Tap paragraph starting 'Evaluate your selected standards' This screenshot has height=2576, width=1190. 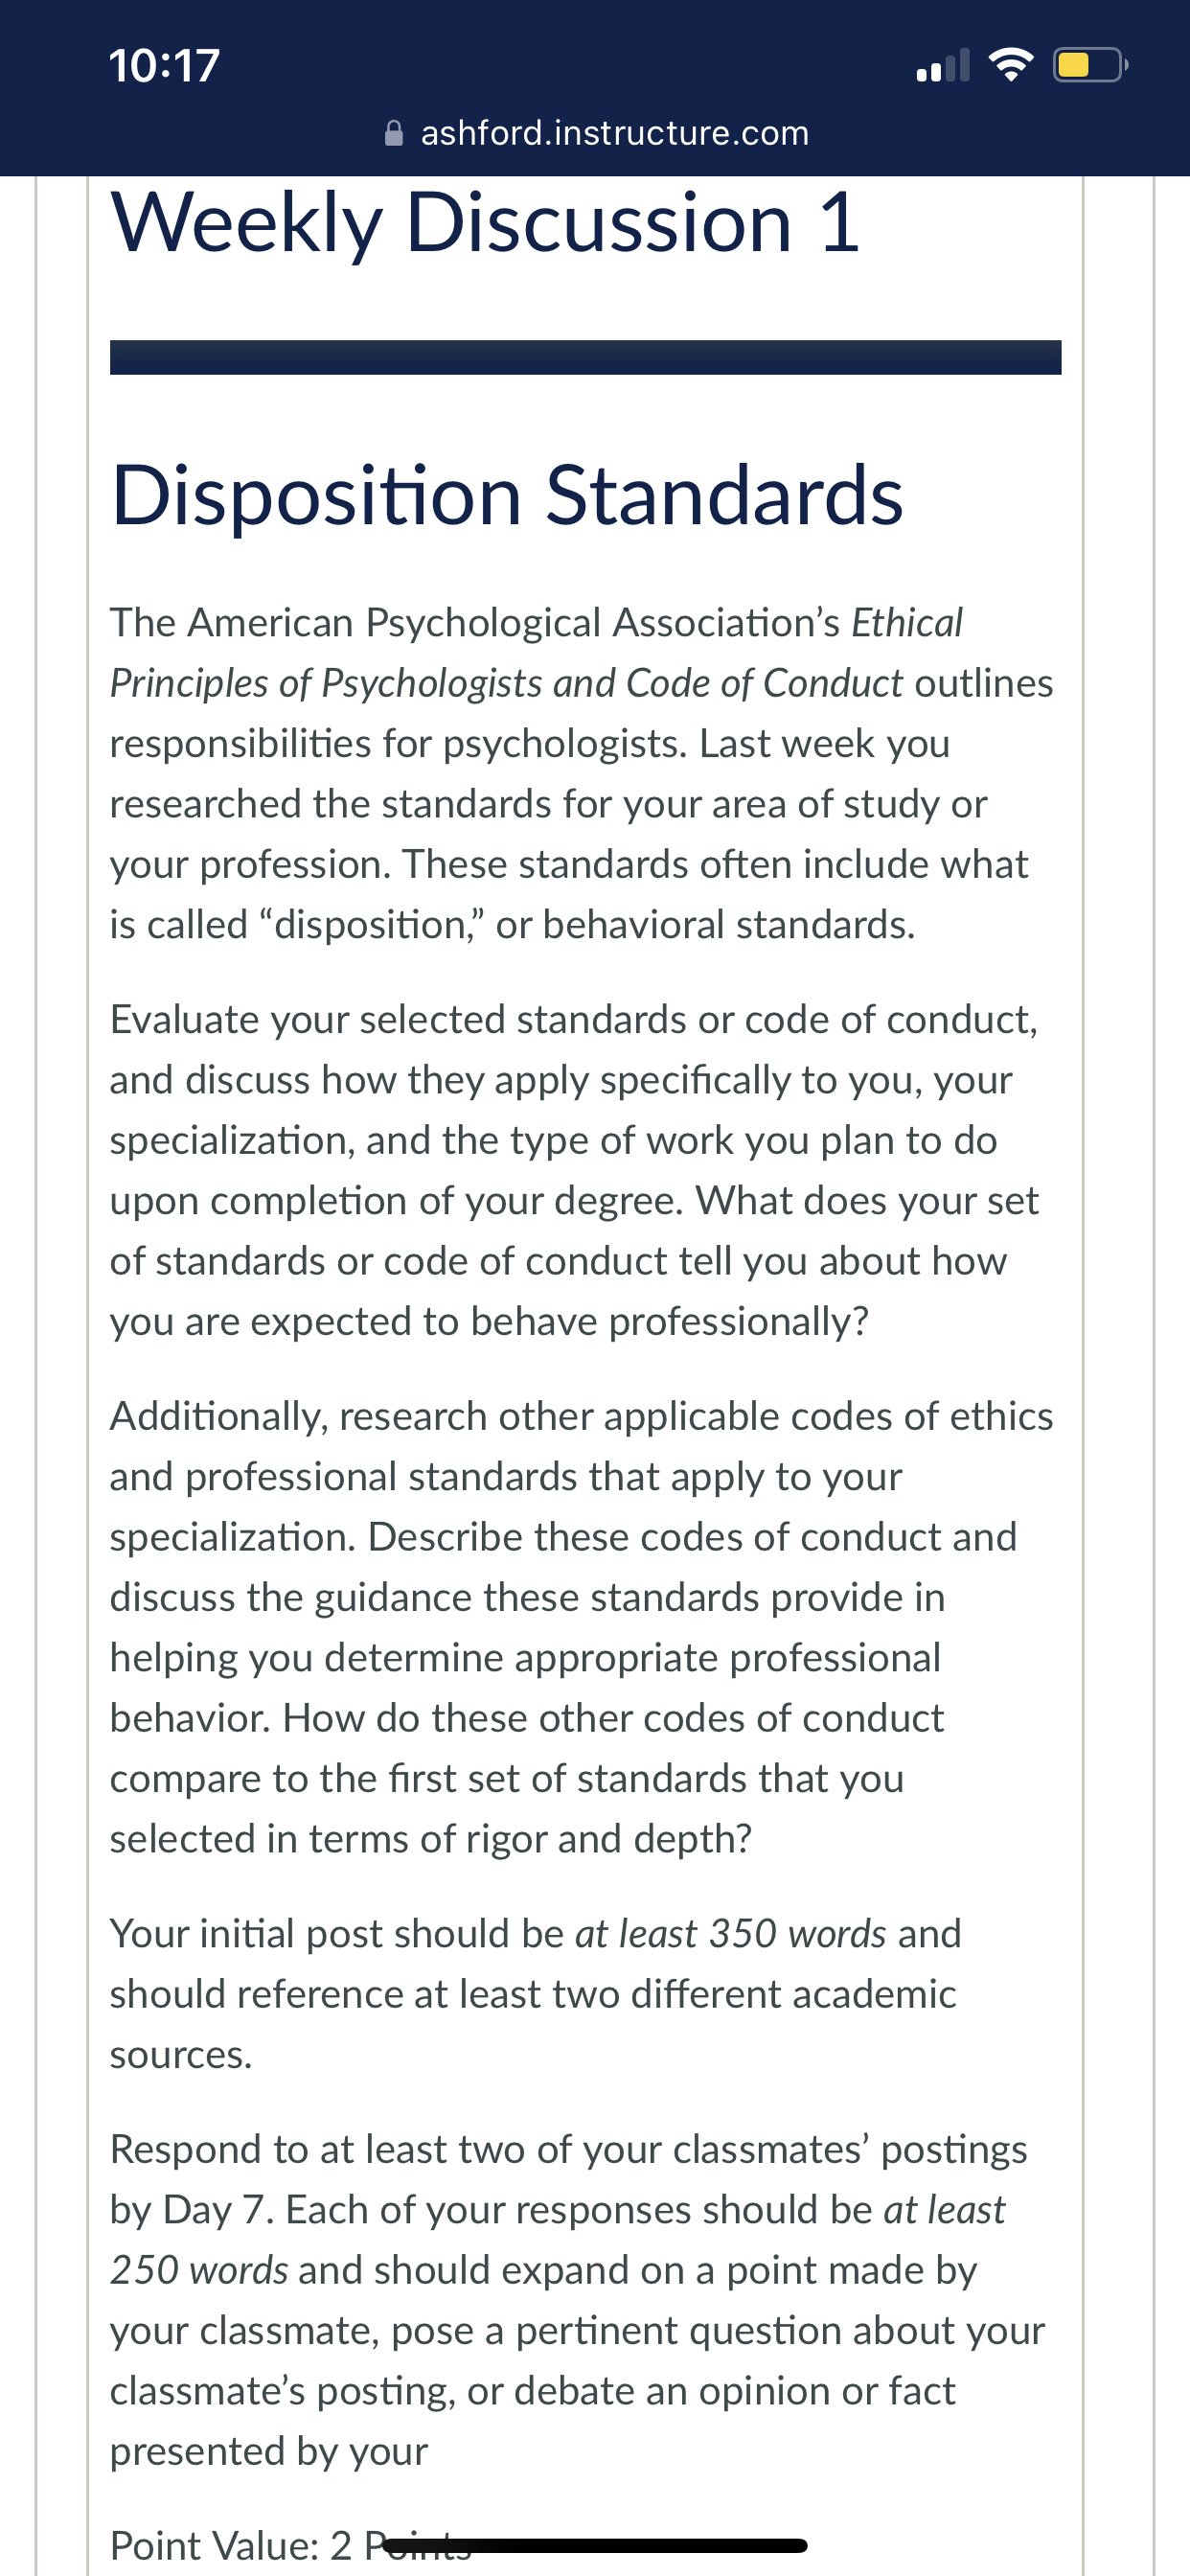[x=577, y=1170]
